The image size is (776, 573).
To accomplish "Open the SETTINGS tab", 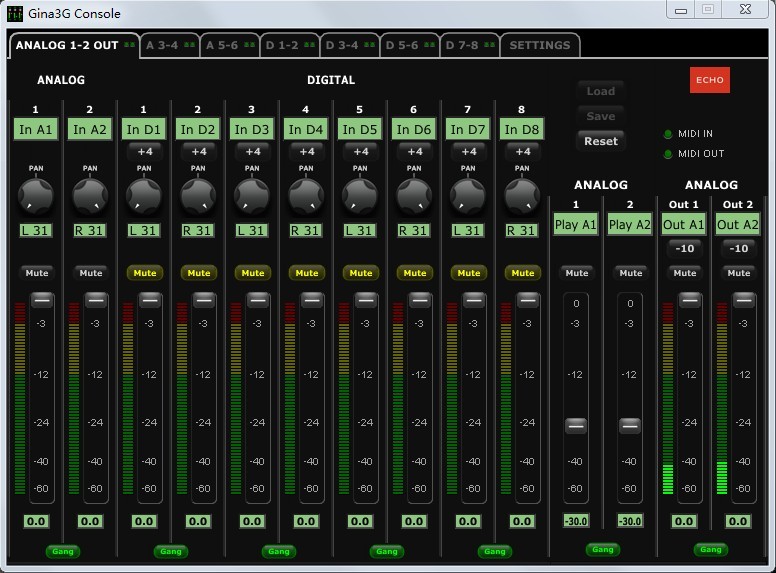I will coord(540,46).
